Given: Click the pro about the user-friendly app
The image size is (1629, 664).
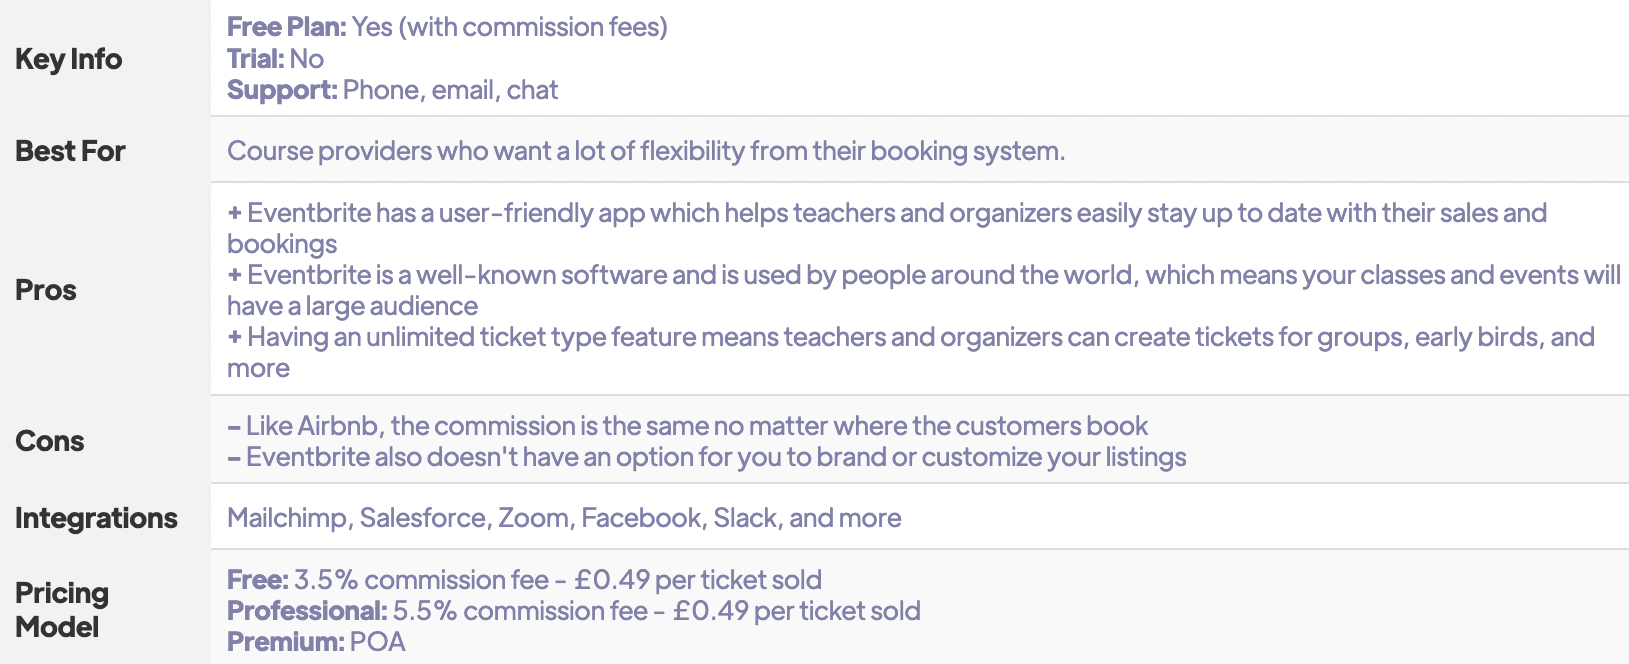Looking at the screenshot, I should pyautogui.click(x=886, y=214).
